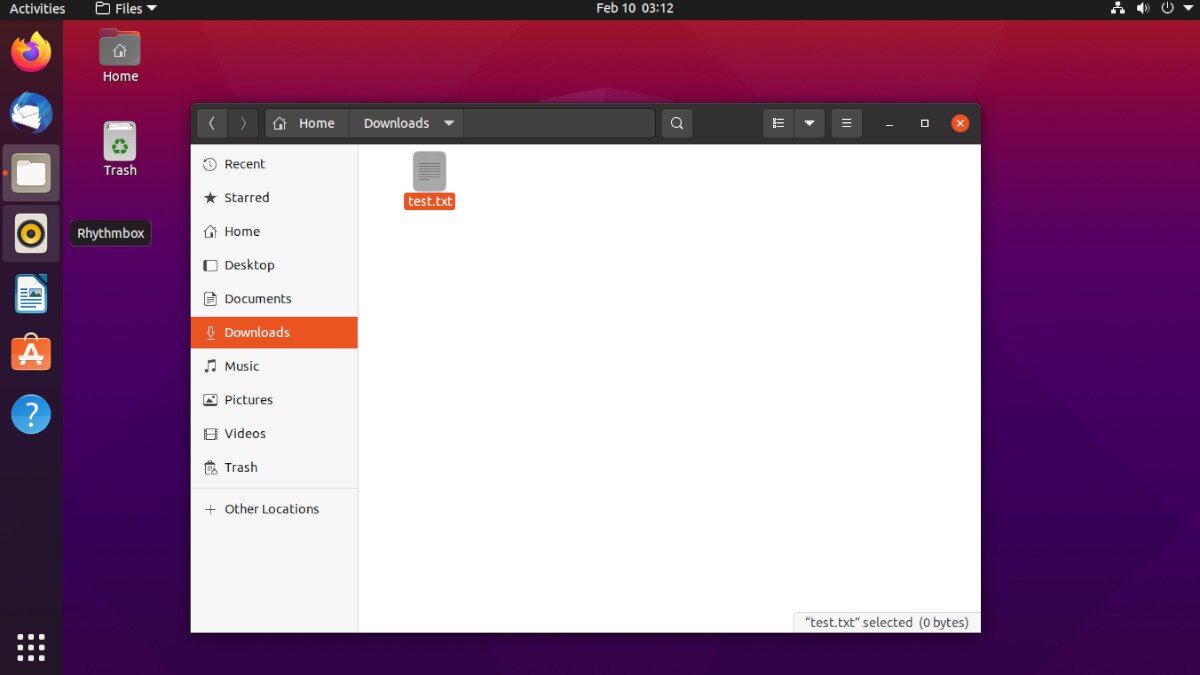Image resolution: width=1200 pixels, height=675 pixels.
Task: Open the hamburger menu in Files
Action: (x=846, y=123)
